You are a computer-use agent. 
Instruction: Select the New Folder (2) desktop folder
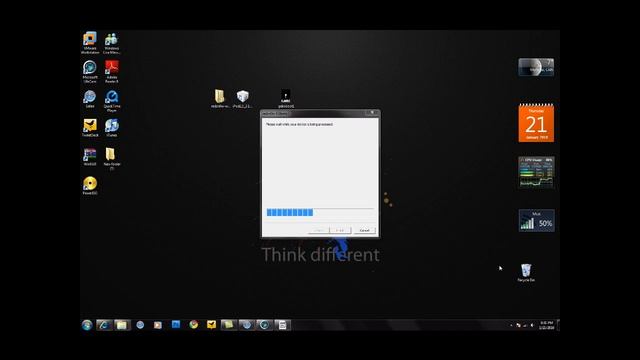pyautogui.click(x=111, y=159)
